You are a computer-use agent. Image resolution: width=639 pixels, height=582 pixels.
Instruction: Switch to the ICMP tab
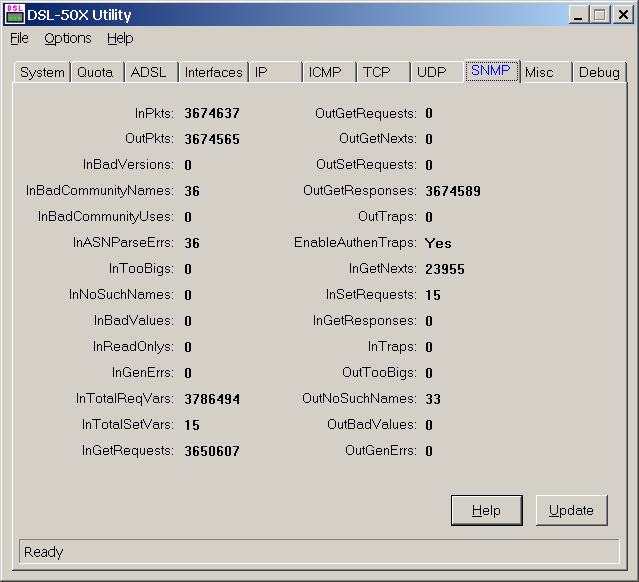[x=329, y=72]
